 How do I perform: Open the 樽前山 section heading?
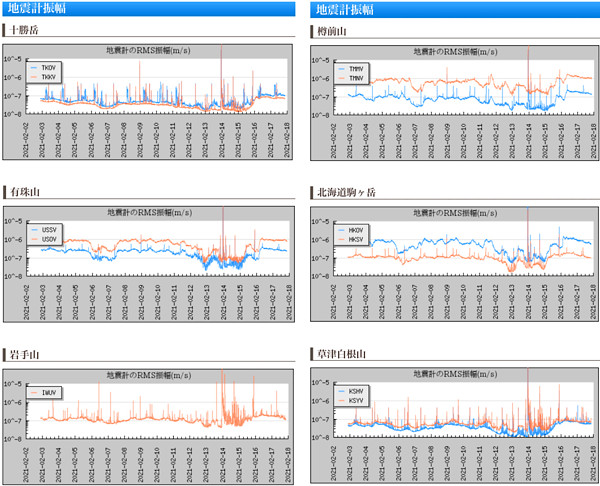(x=329, y=31)
